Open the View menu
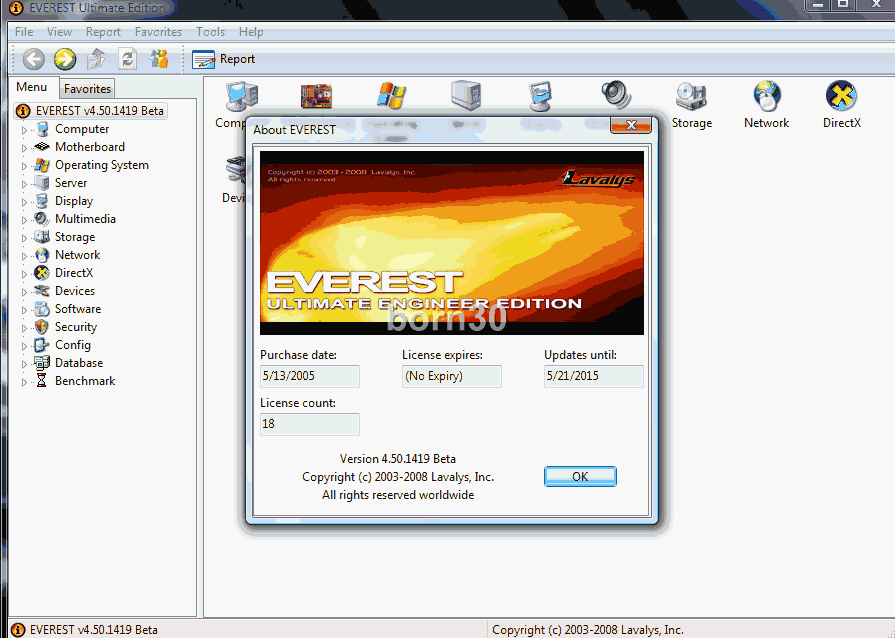The height and width of the screenshot is (638, 895). [x=59, y=32]
